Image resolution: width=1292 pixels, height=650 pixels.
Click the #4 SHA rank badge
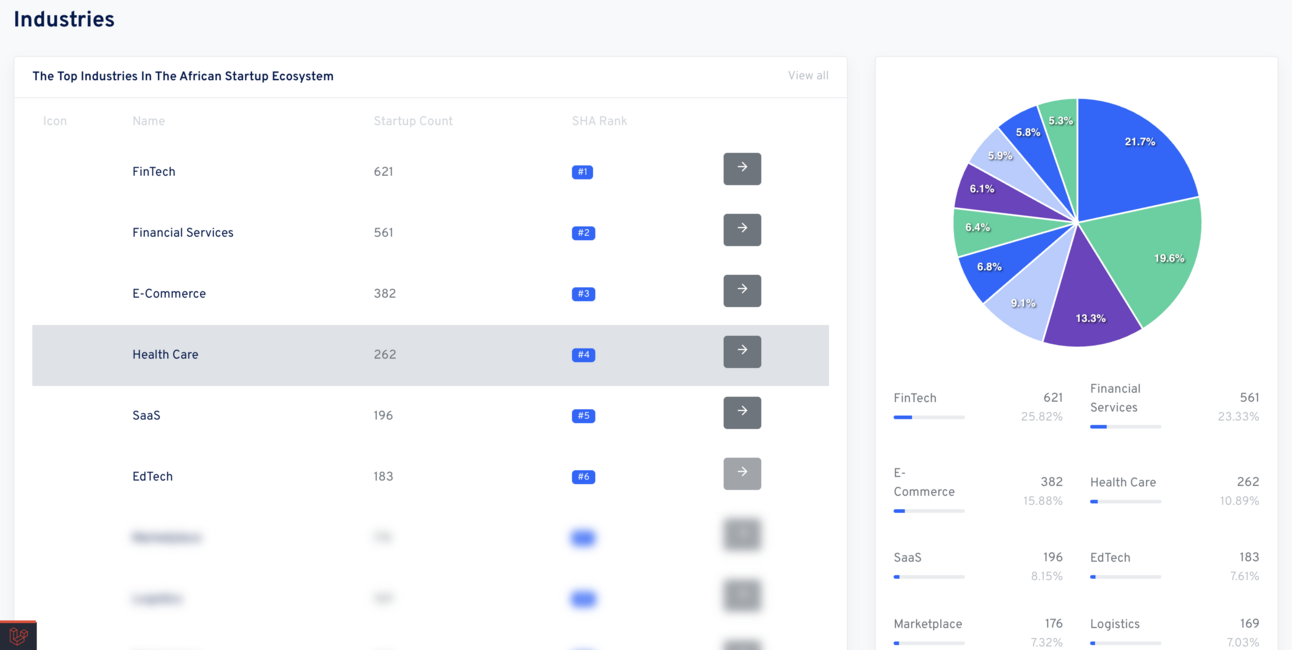coord(583,355)
